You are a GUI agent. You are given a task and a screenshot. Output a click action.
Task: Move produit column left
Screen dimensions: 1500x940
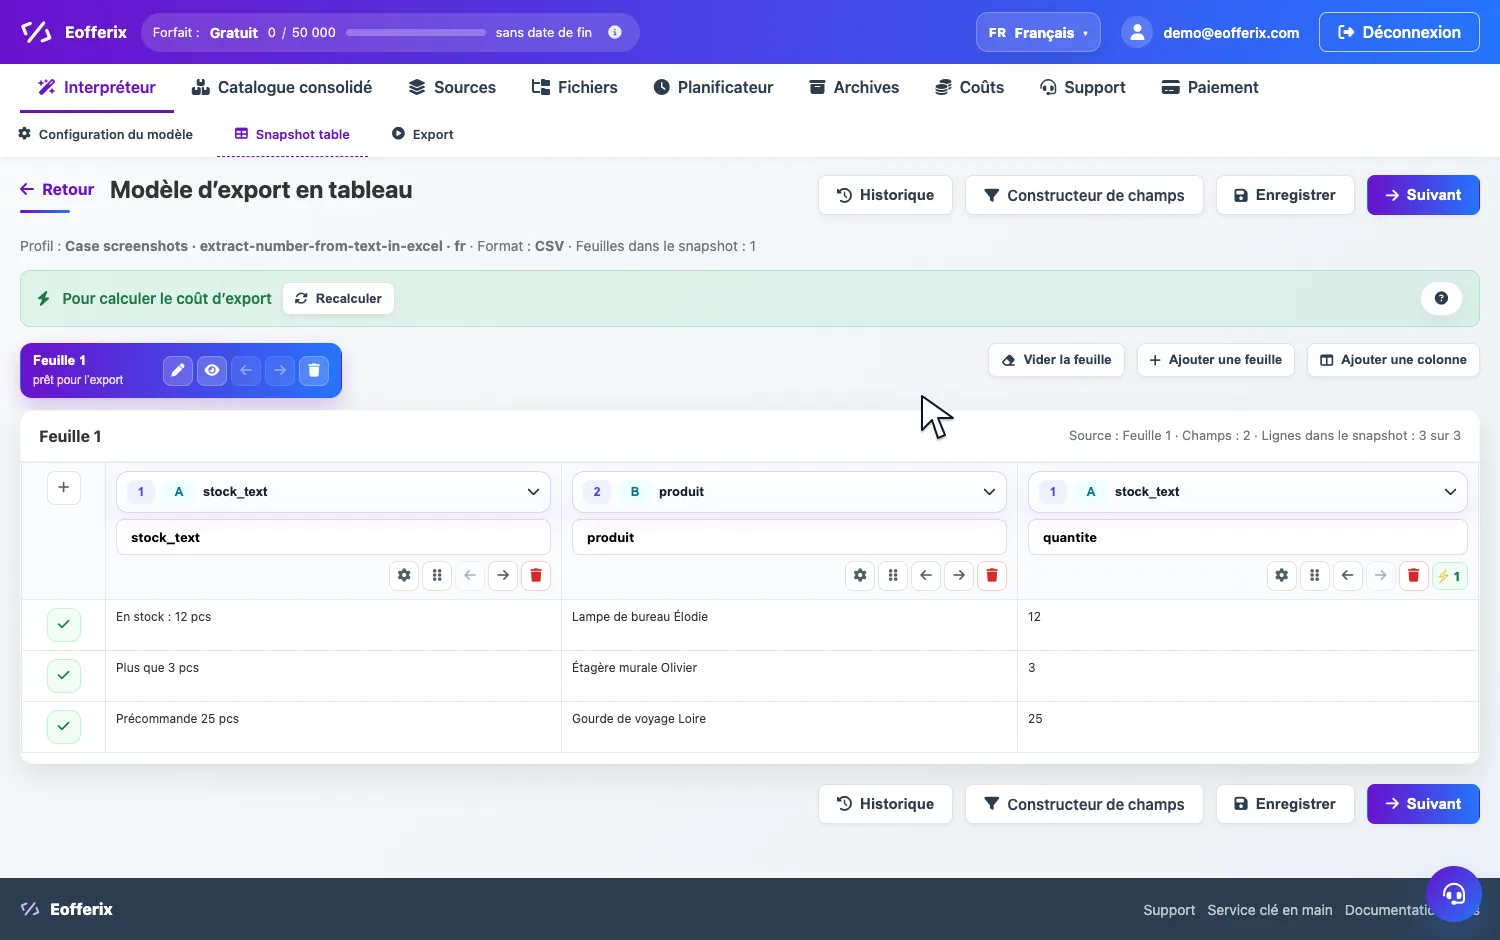(x=926, y=575)
